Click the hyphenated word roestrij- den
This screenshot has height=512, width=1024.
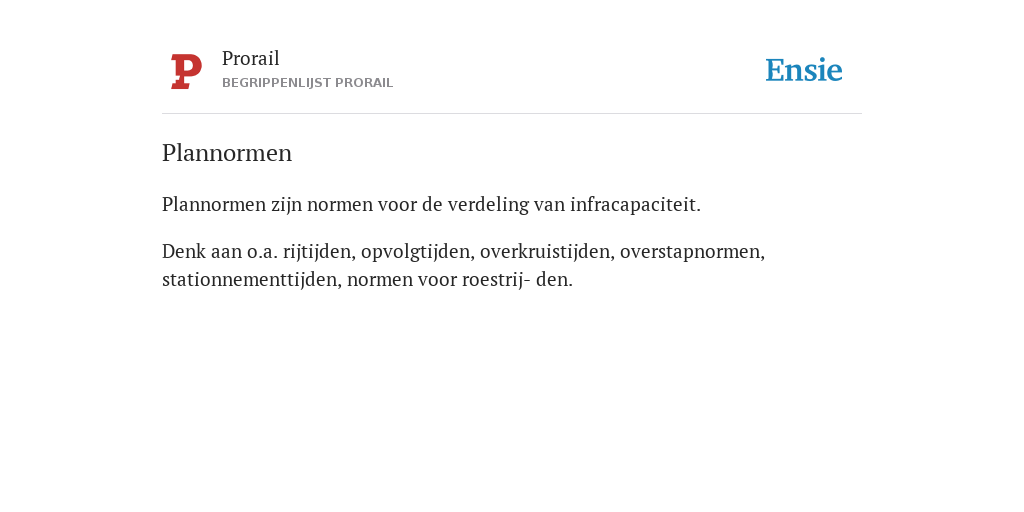[x=517, y=280]
